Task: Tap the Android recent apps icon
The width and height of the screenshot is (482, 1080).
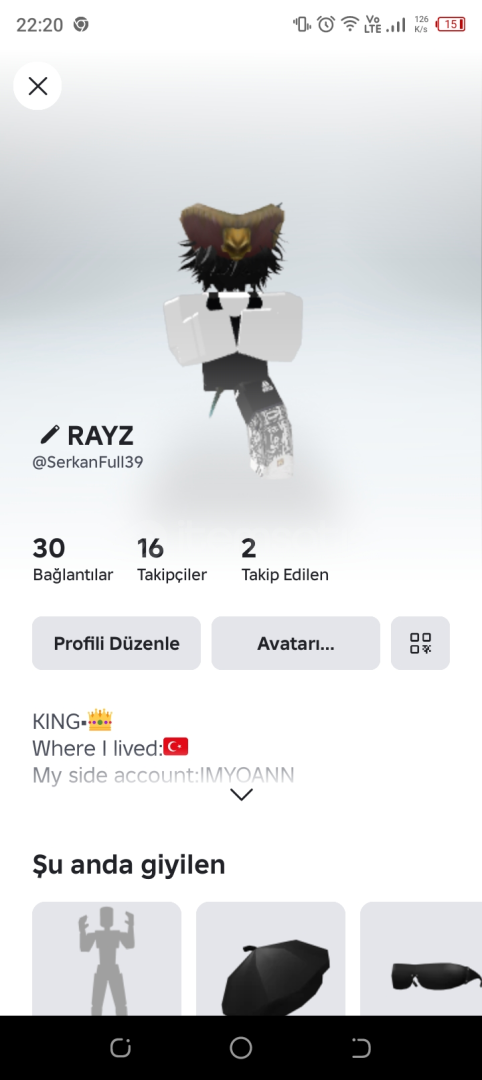Action: point(120,1048)
